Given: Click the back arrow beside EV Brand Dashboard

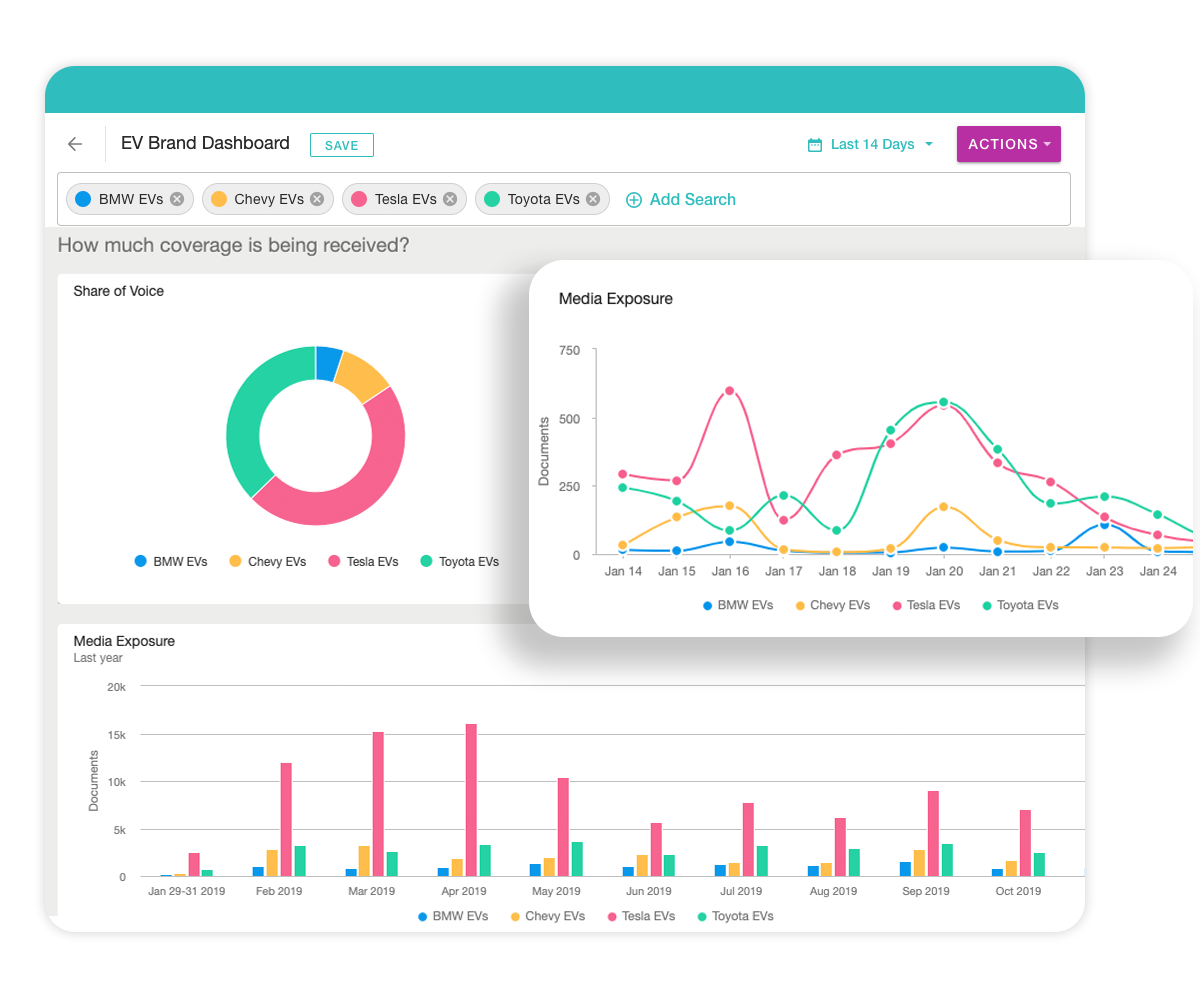Looking at the screenshot, I should pos(75,143).
